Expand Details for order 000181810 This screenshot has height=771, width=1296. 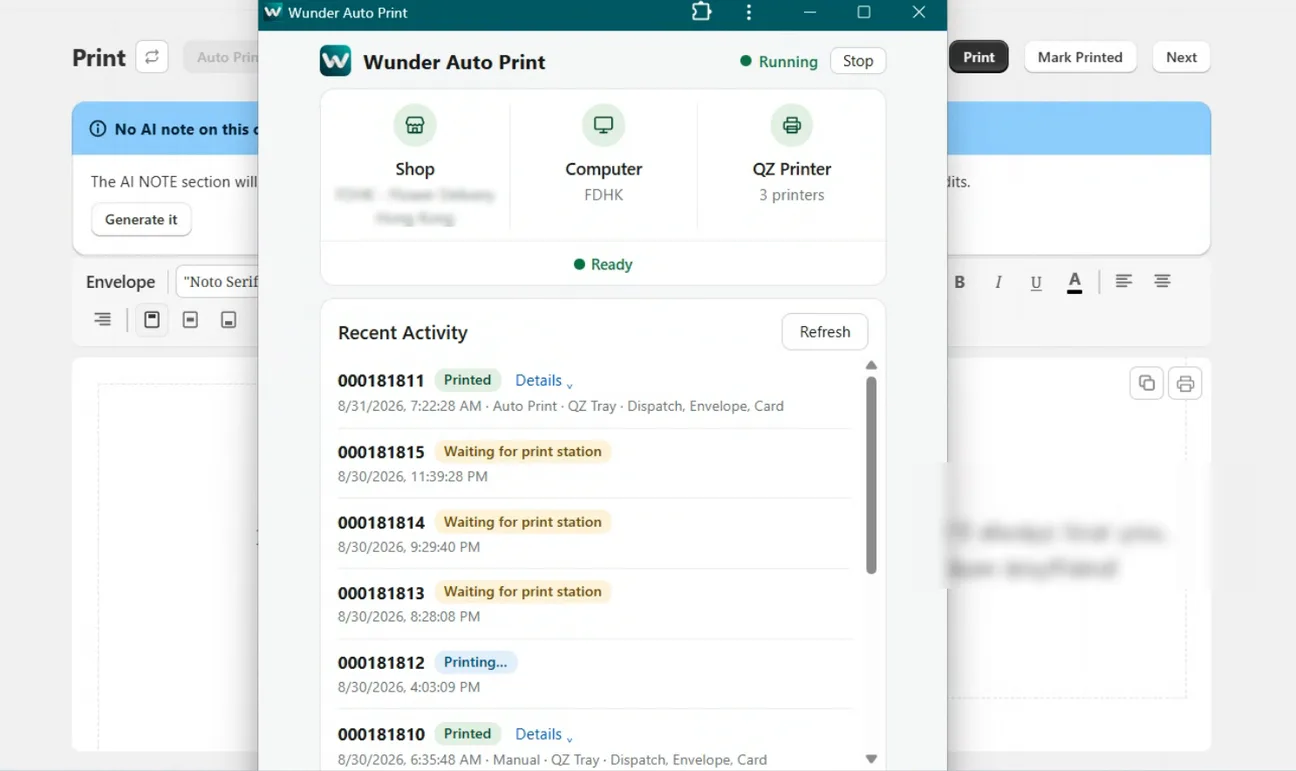pos(544,734)
